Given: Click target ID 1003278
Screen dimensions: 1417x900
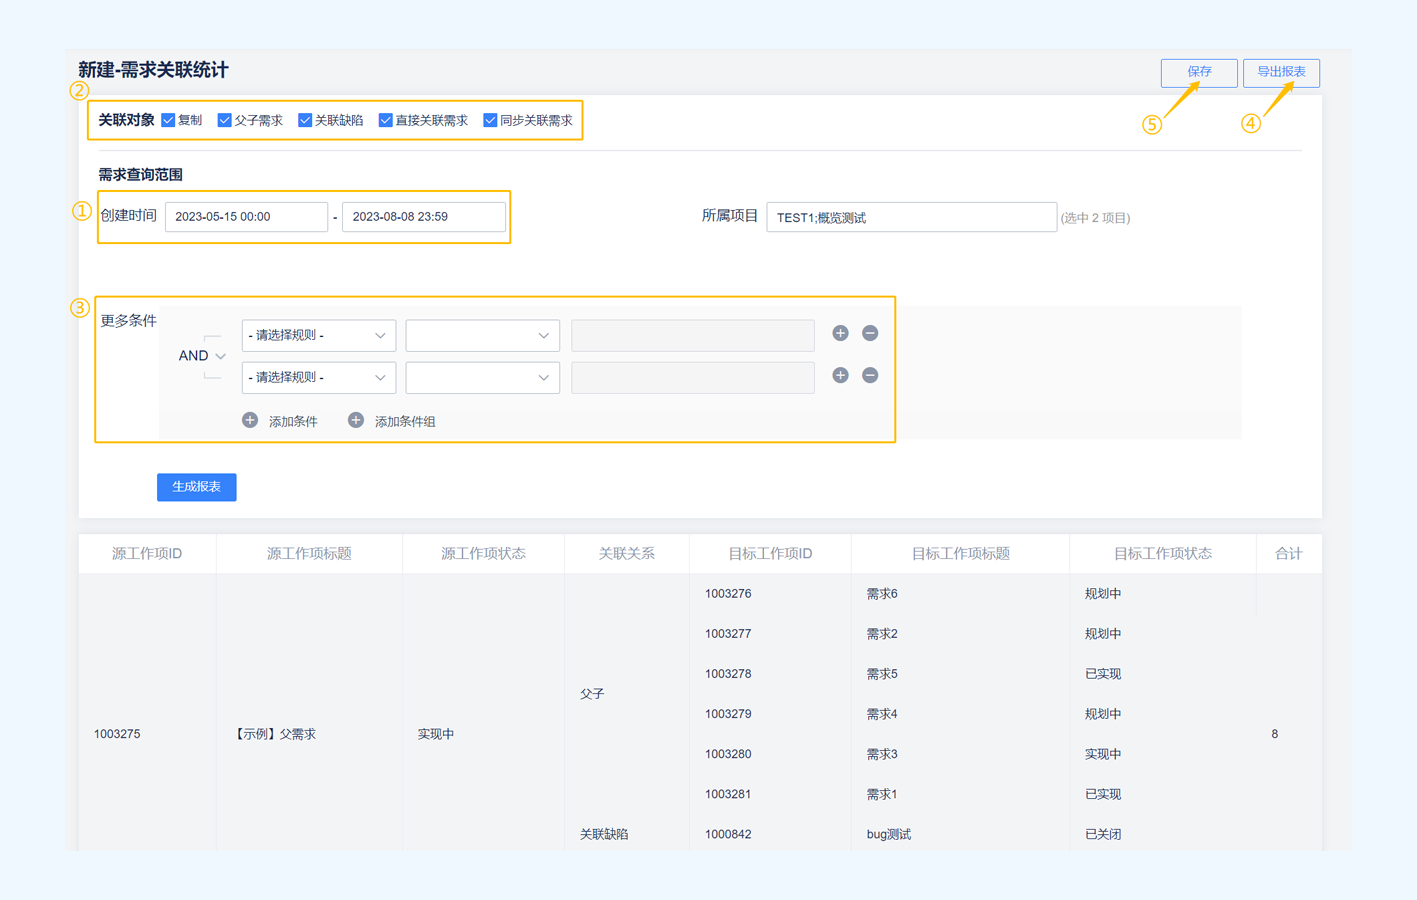Looking at the screenshot, I should coord(728,674).
